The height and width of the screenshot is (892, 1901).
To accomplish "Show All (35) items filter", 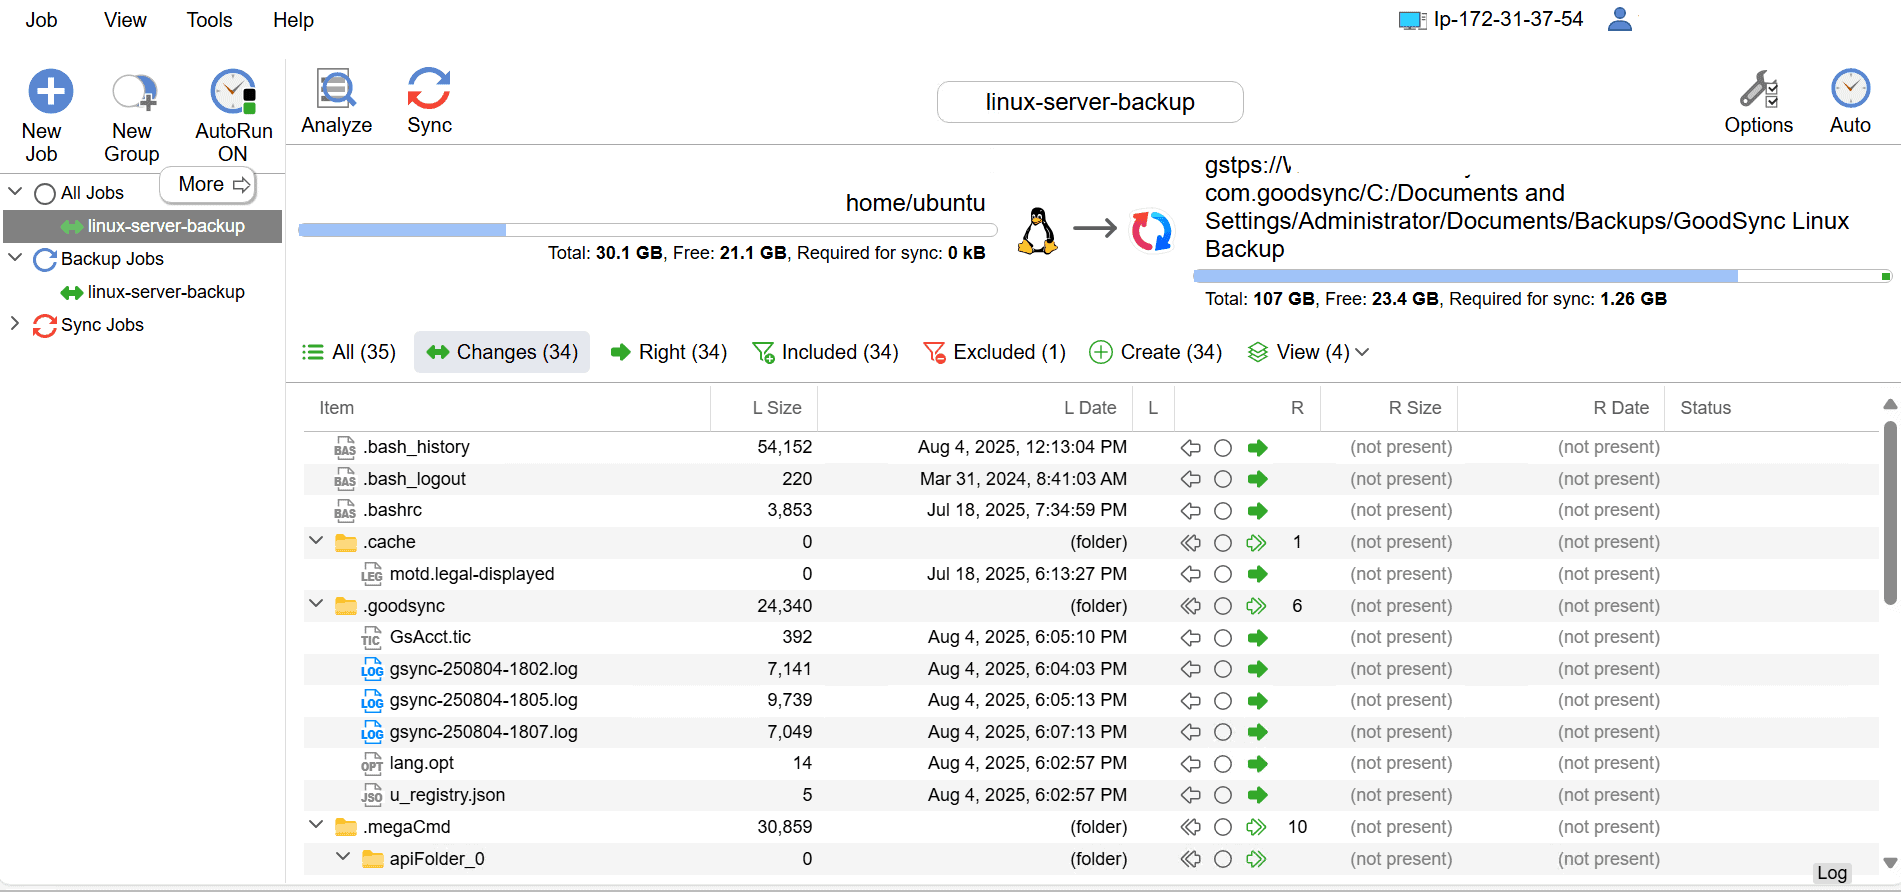I will 349,352.
